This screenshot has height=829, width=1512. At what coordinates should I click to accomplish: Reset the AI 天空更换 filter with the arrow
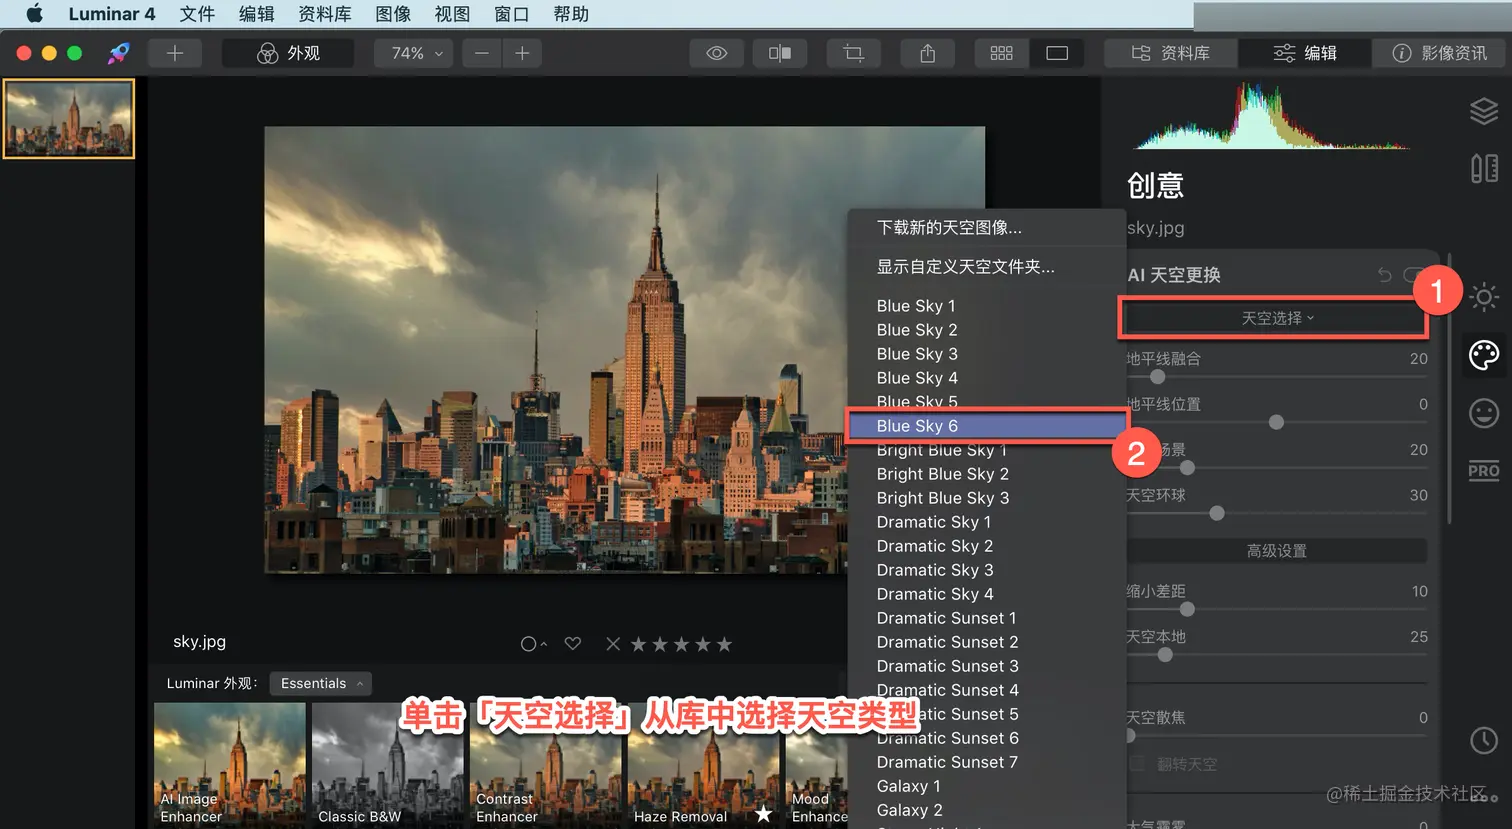[1385, 274]
